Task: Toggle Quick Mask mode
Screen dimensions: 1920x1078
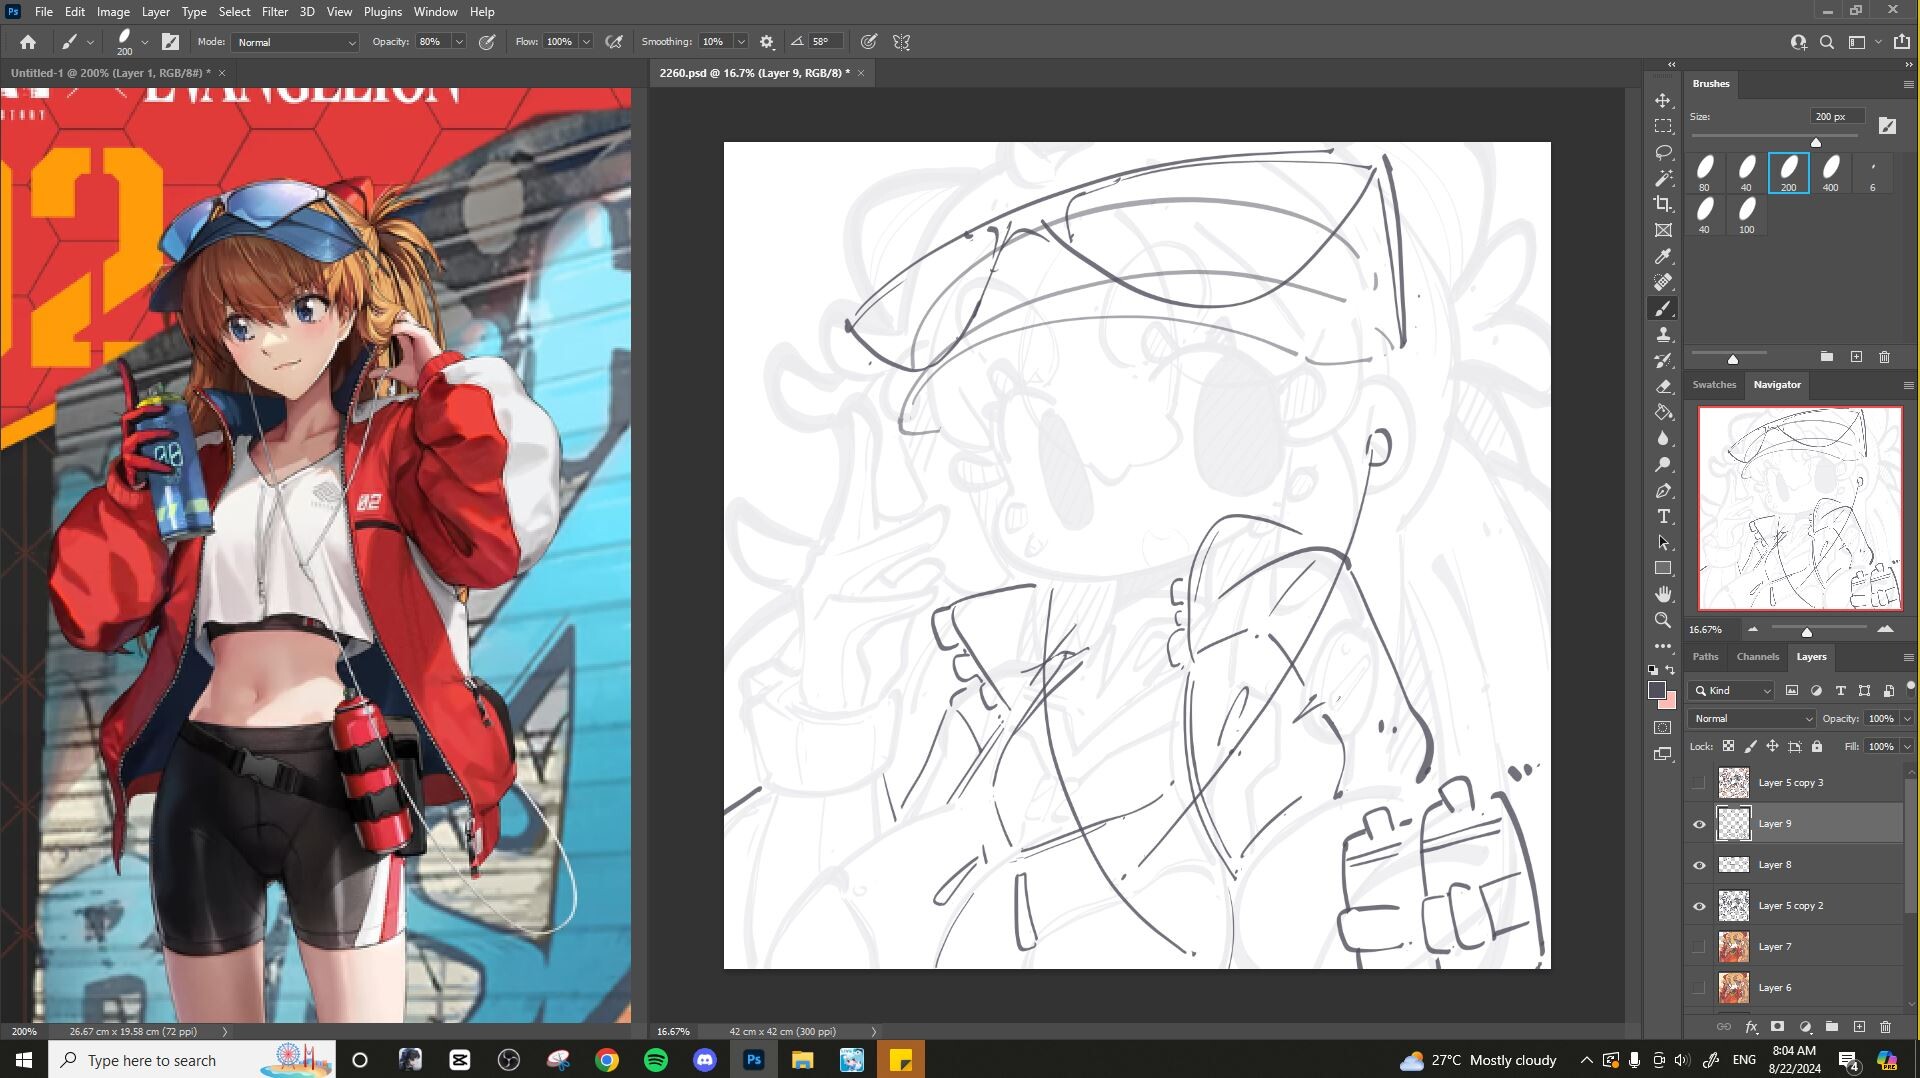Action: (x=1663, y=728)
